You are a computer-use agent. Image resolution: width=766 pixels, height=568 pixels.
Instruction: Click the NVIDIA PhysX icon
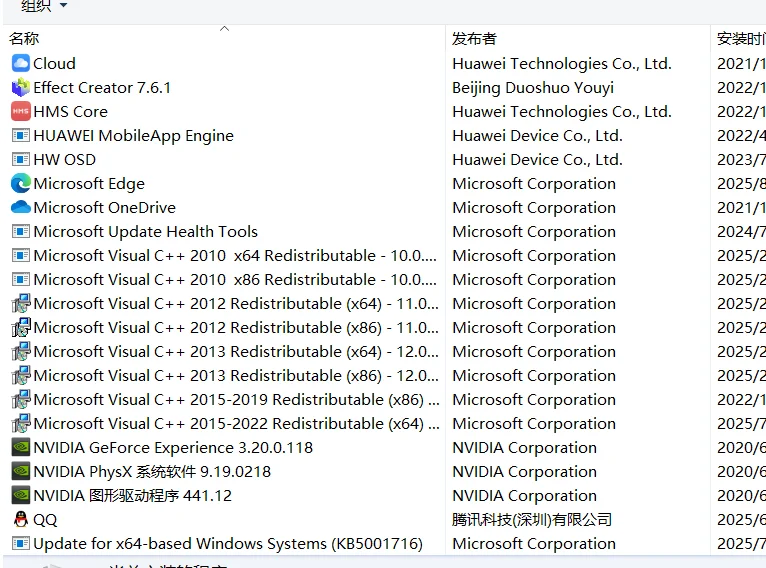[x=20, y=471]
